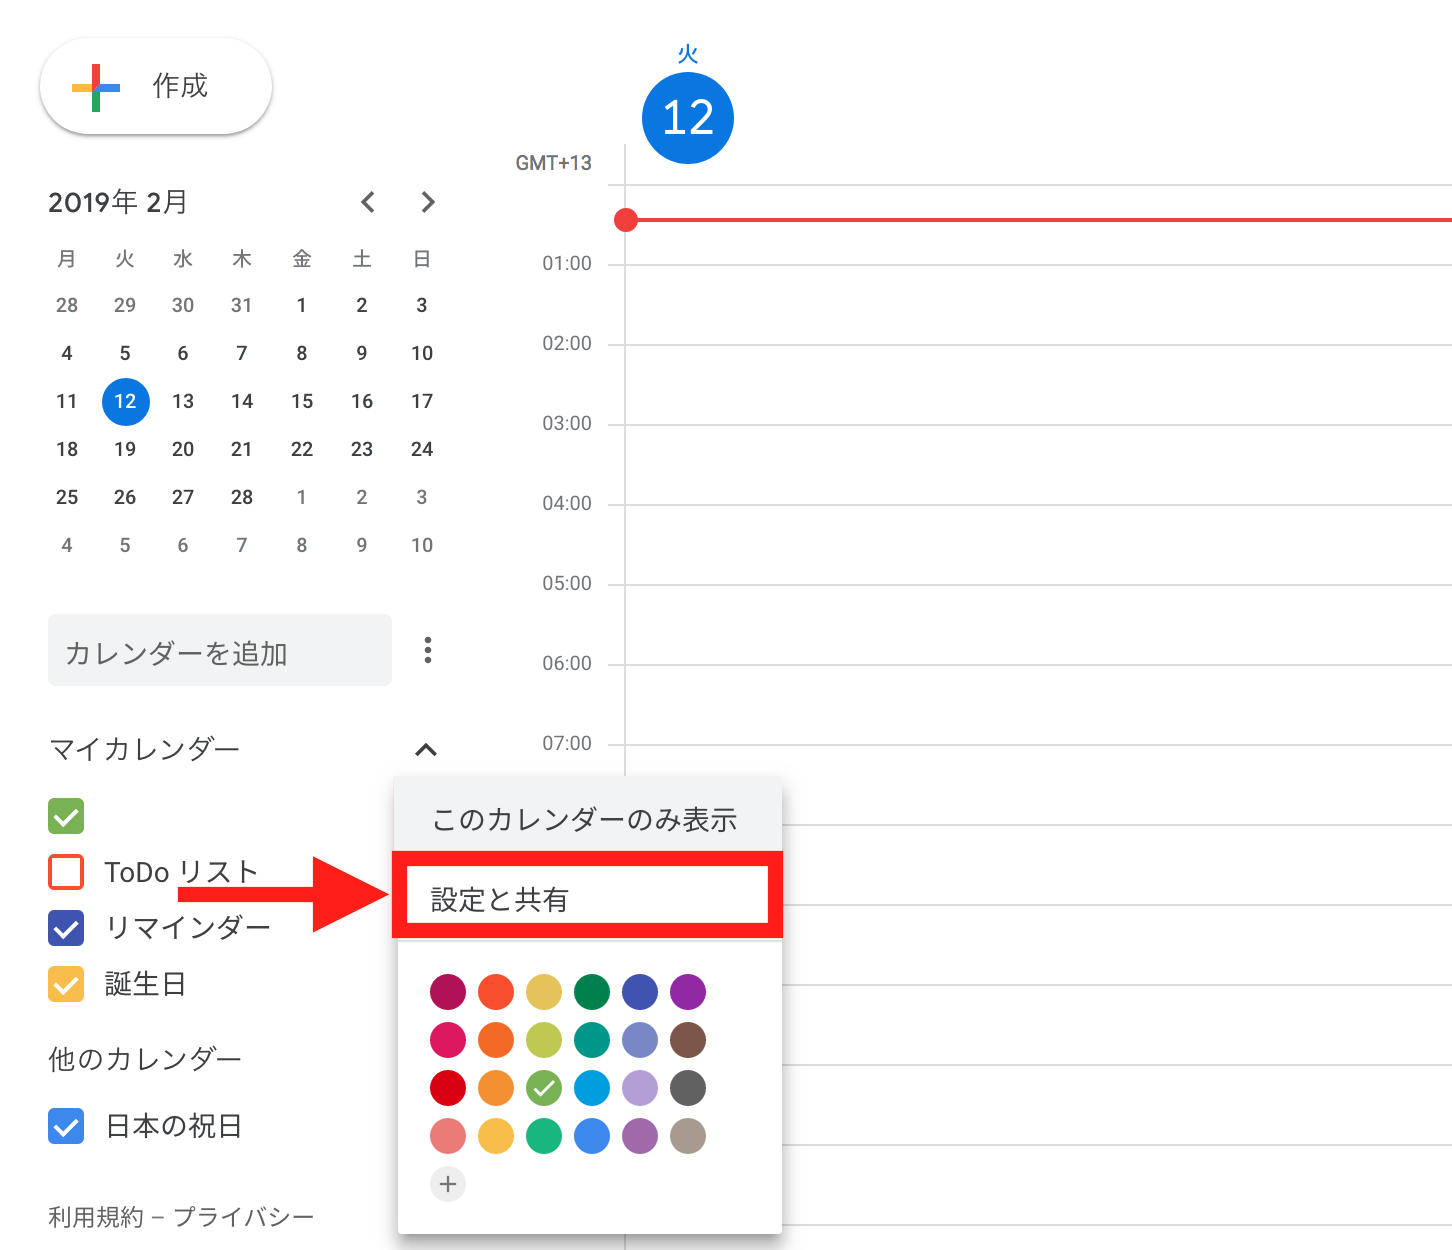The height and width of the screenshot is (1250, 1452).
Task: Select このカレンダーのみ表示 in the menu
Action: pos(585,818)
